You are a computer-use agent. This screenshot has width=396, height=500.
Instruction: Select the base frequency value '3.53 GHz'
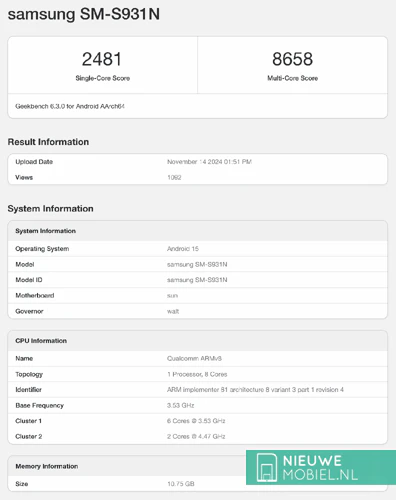[x=181, y=406]
